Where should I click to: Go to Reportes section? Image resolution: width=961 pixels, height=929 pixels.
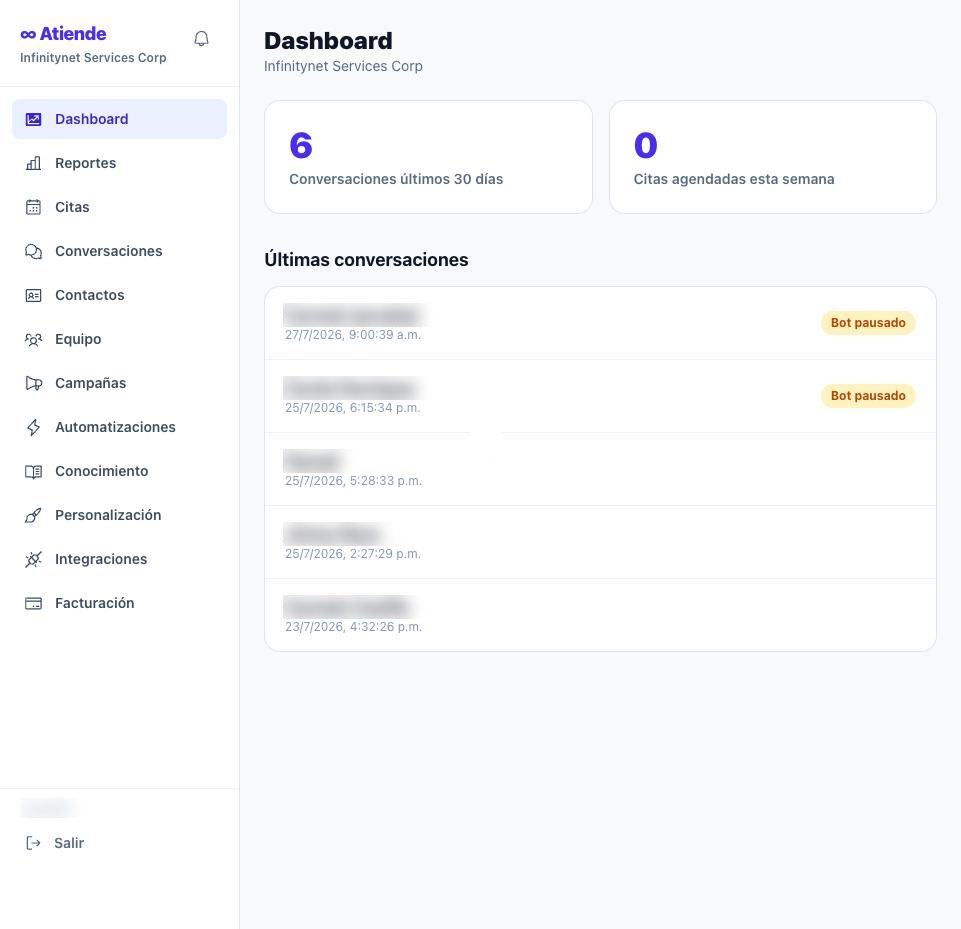(x=120, y=163)
